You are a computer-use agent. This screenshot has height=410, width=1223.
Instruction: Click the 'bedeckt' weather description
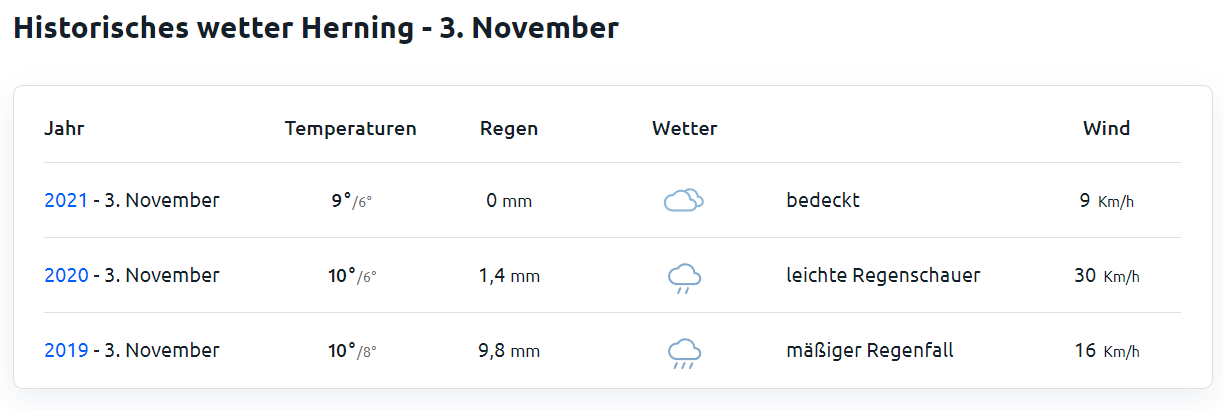coord(823,200)
